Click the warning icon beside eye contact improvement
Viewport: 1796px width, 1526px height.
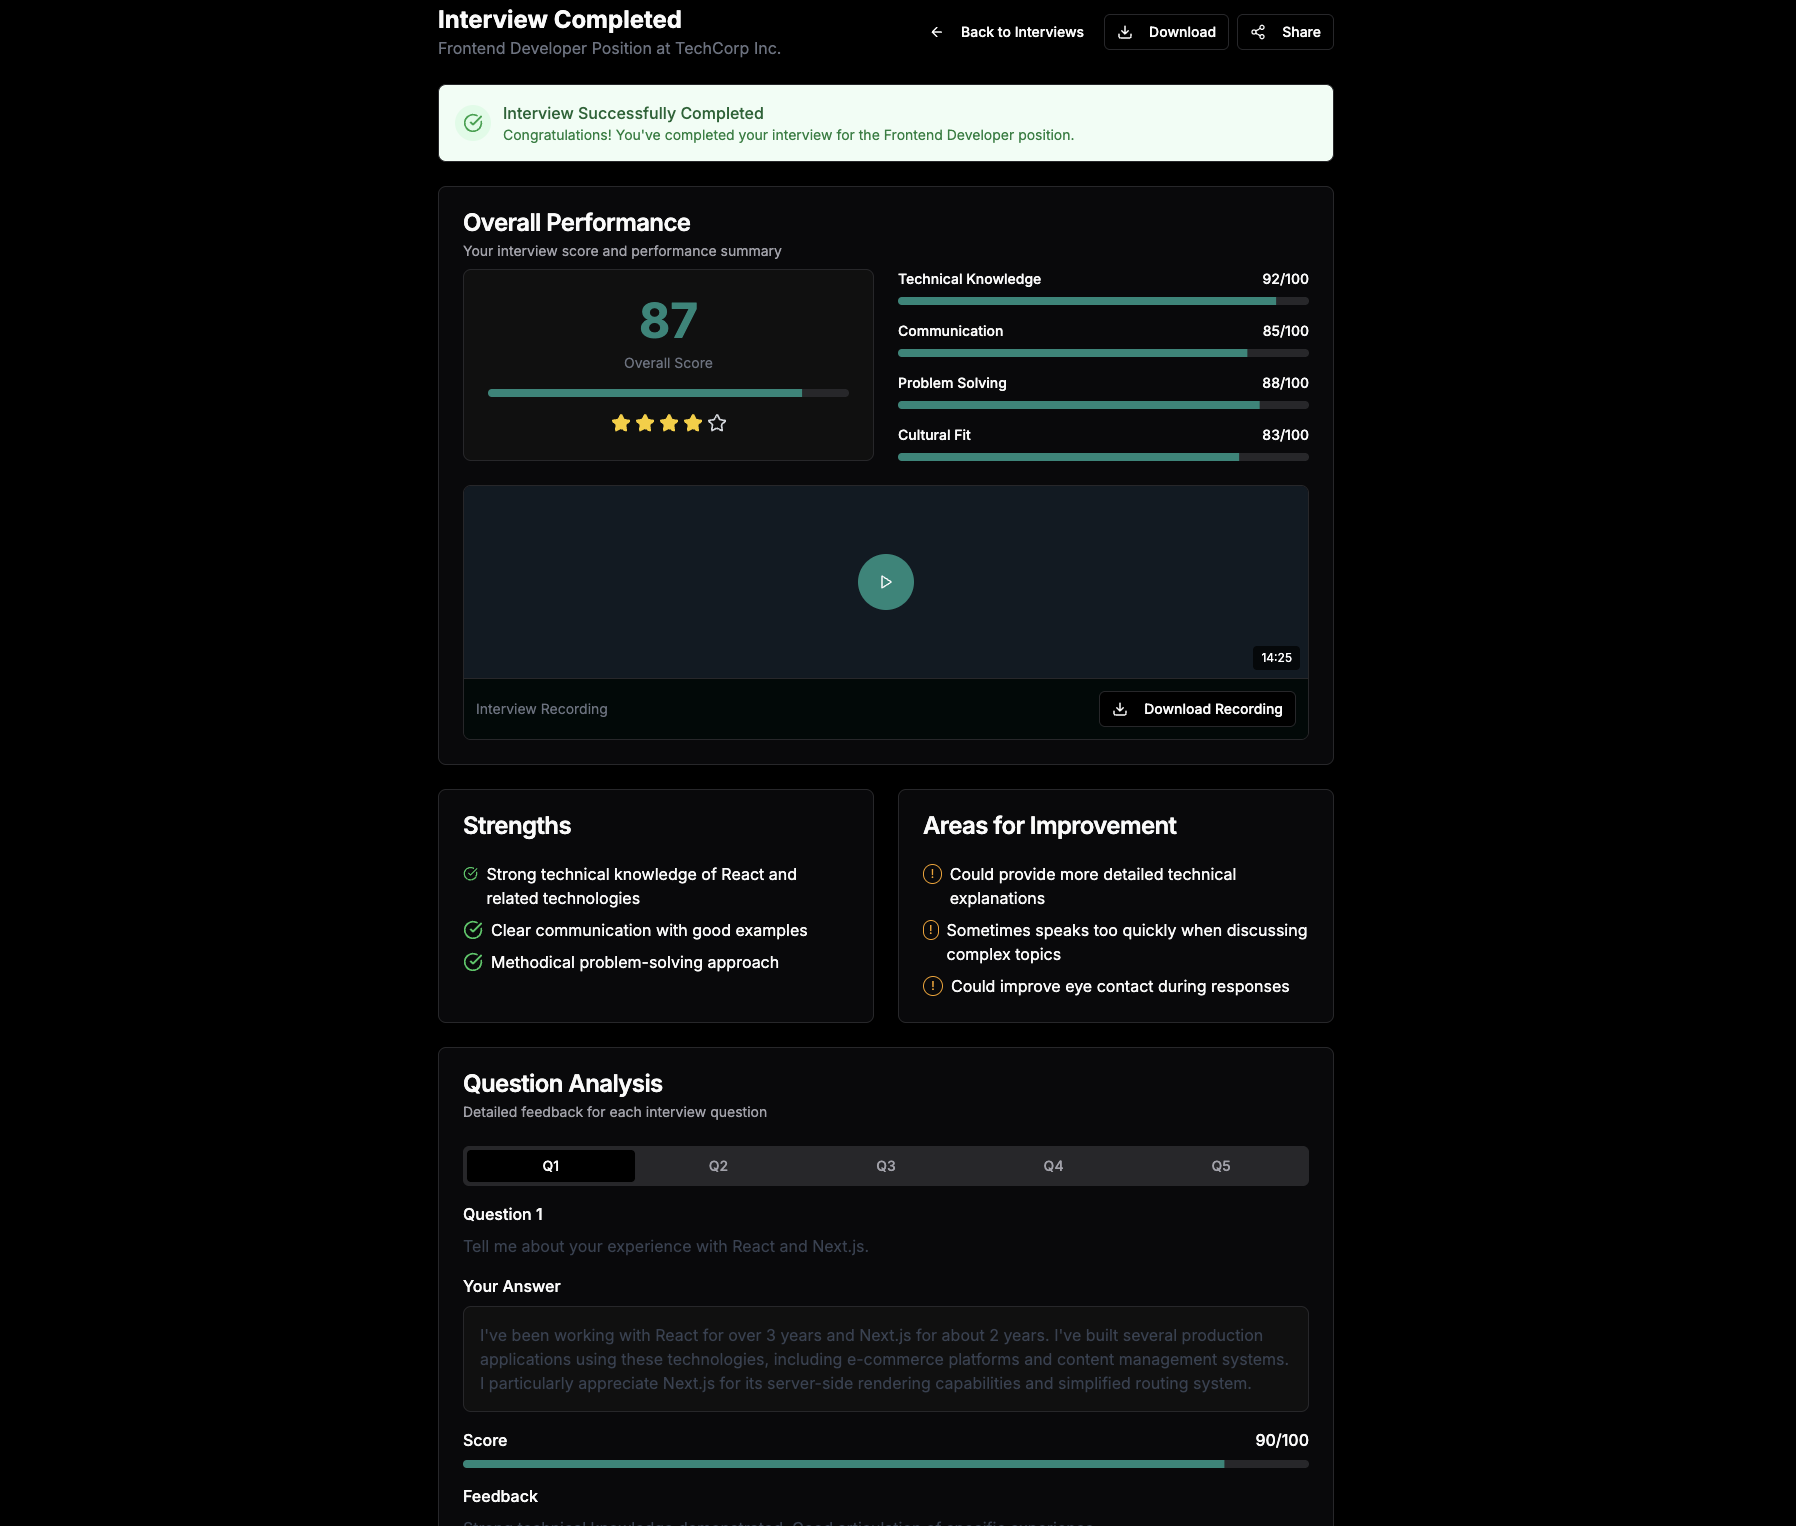pyautogui.click(x=931, y=986)
